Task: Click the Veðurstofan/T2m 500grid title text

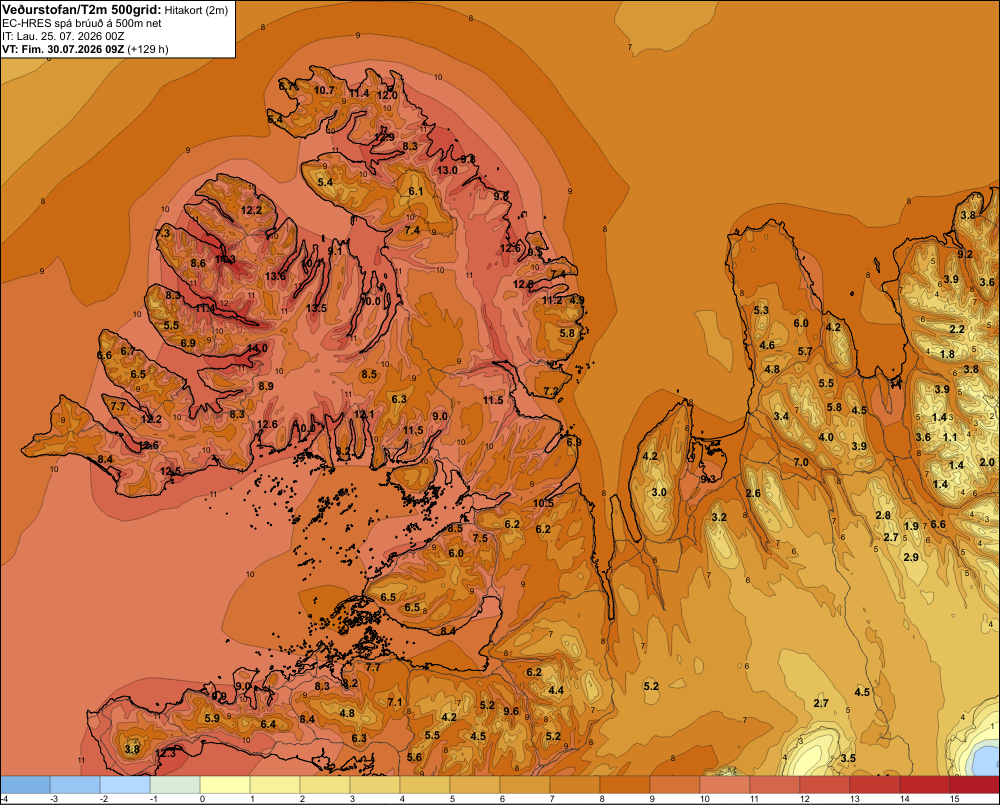Action: [x=82, y=10]
